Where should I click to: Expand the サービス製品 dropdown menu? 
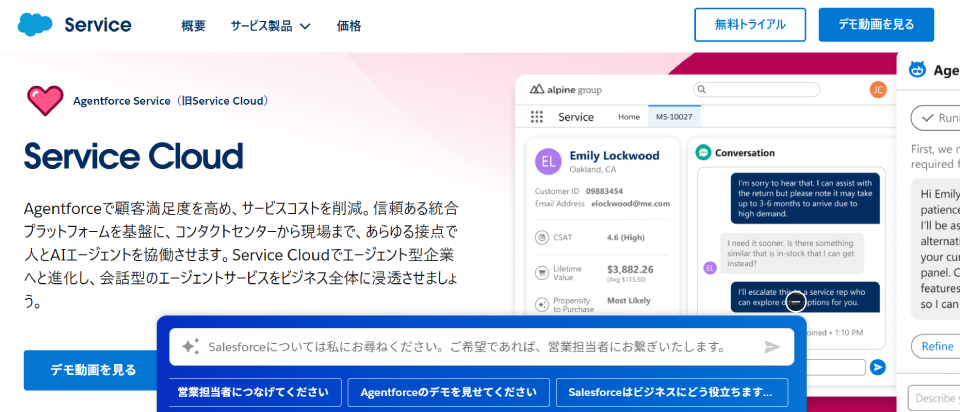tap(271, 26)
